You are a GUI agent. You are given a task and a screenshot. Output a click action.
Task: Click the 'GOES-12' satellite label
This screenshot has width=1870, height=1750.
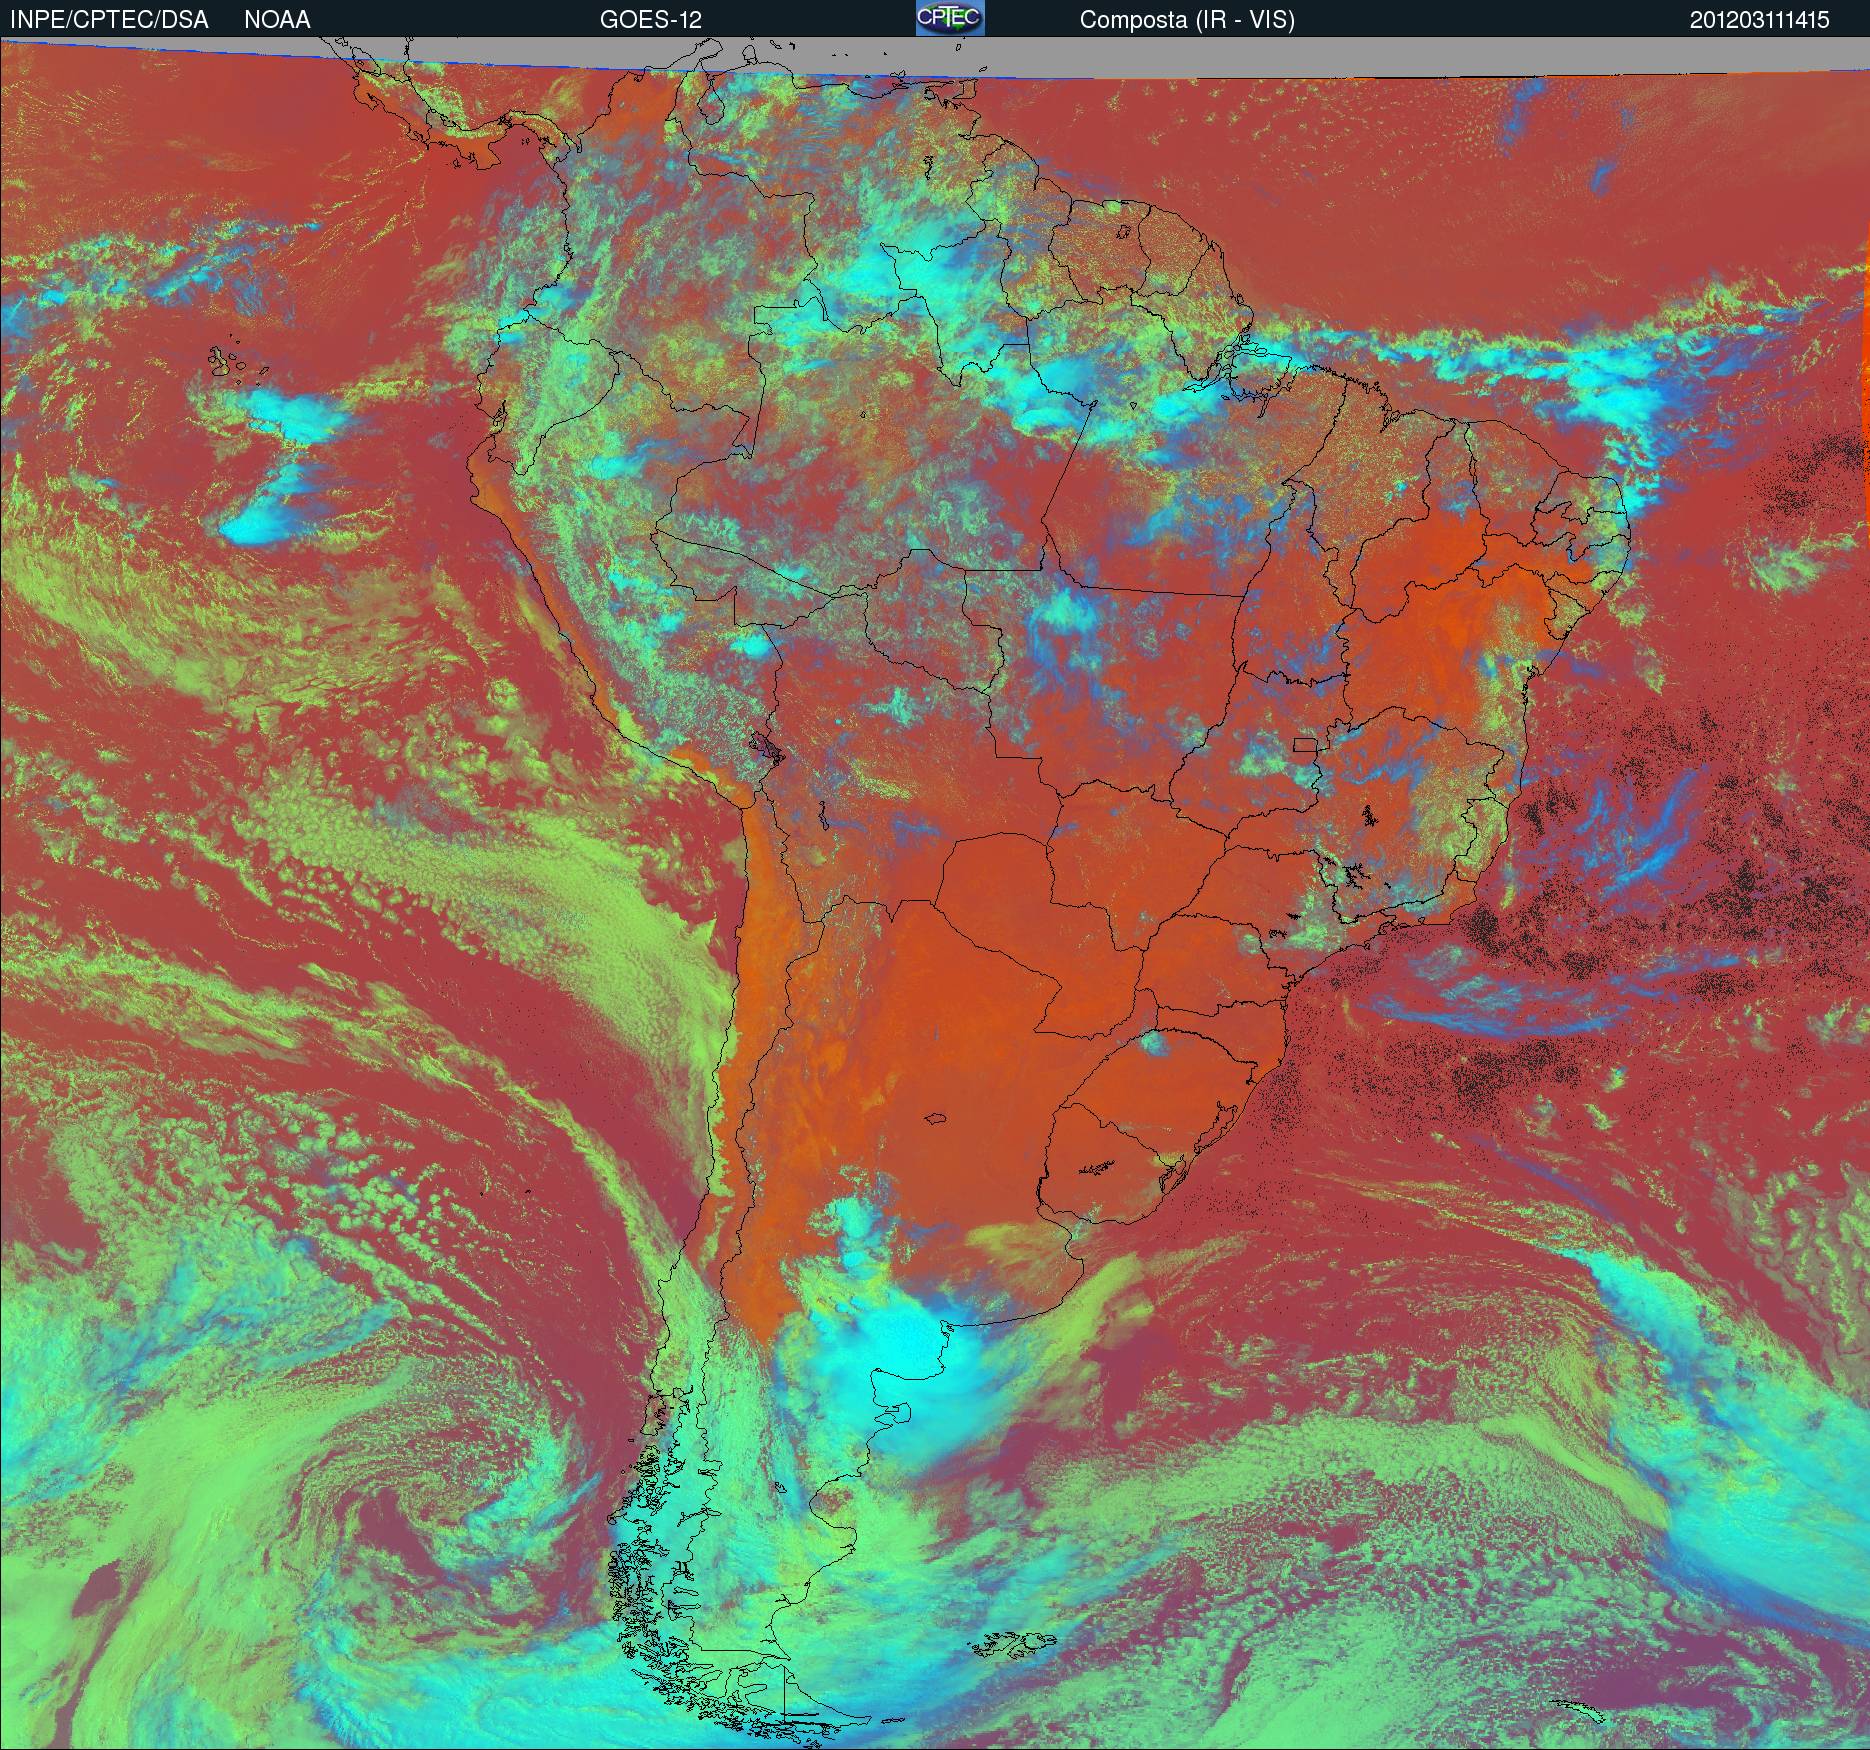[650, 20]
